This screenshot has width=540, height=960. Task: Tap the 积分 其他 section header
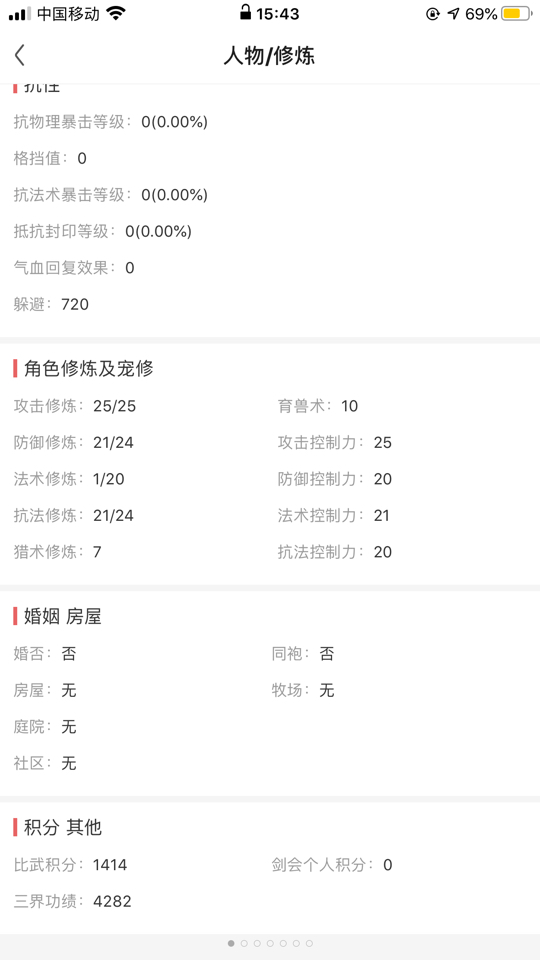[x=62, y=828]
